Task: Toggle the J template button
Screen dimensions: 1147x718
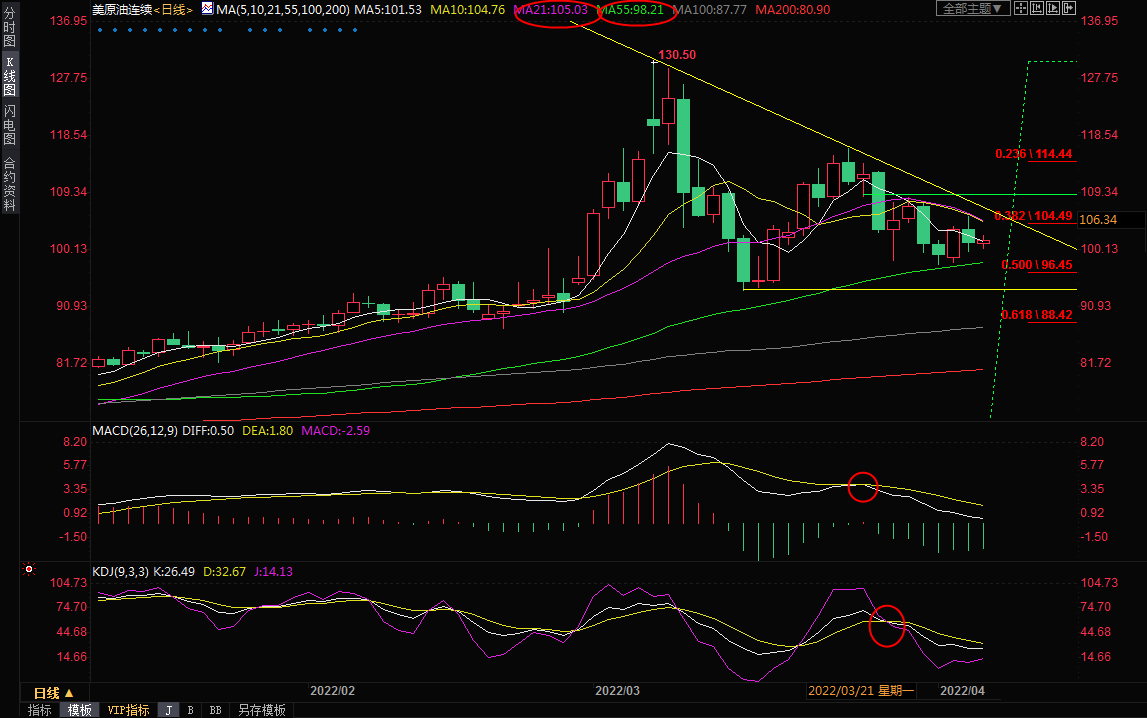Action: (168, 710)
